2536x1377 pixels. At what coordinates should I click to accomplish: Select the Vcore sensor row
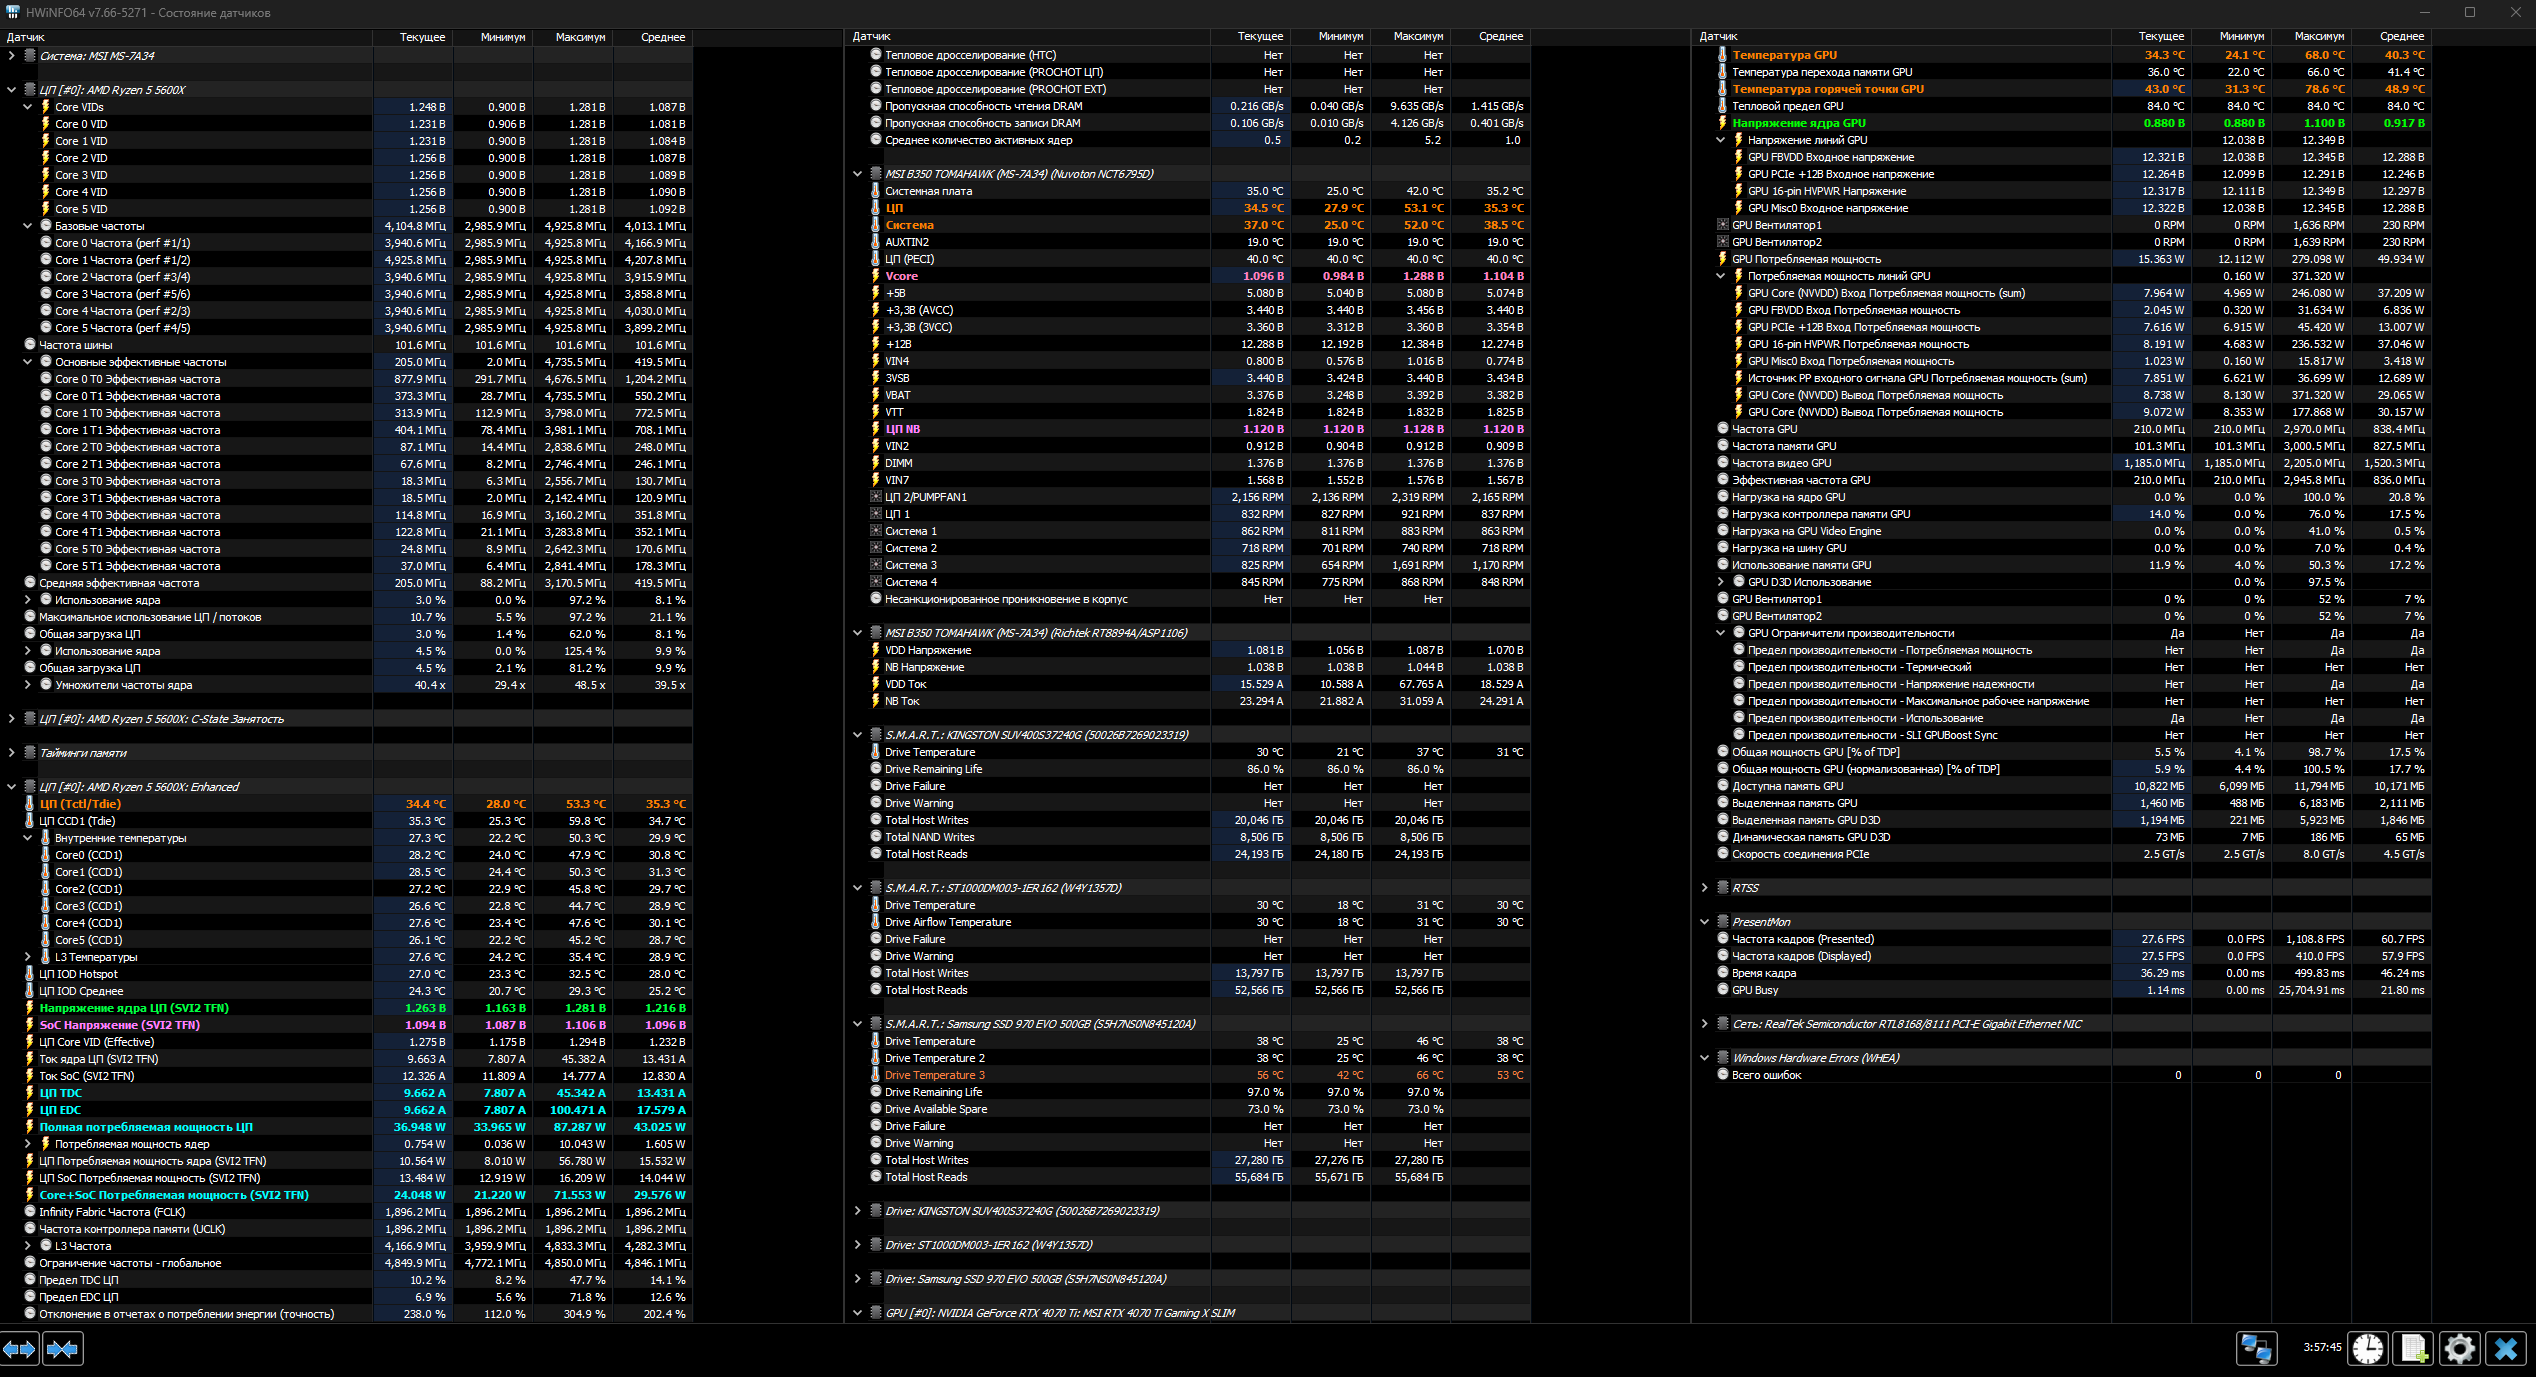click(x=901, y=276)
